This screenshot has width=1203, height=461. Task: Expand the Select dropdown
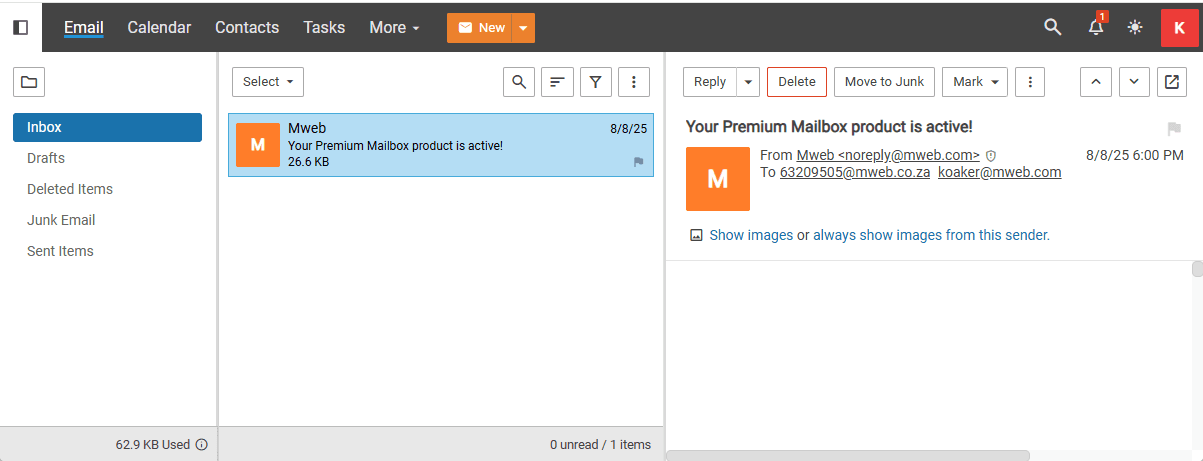(x=268, y=82)
